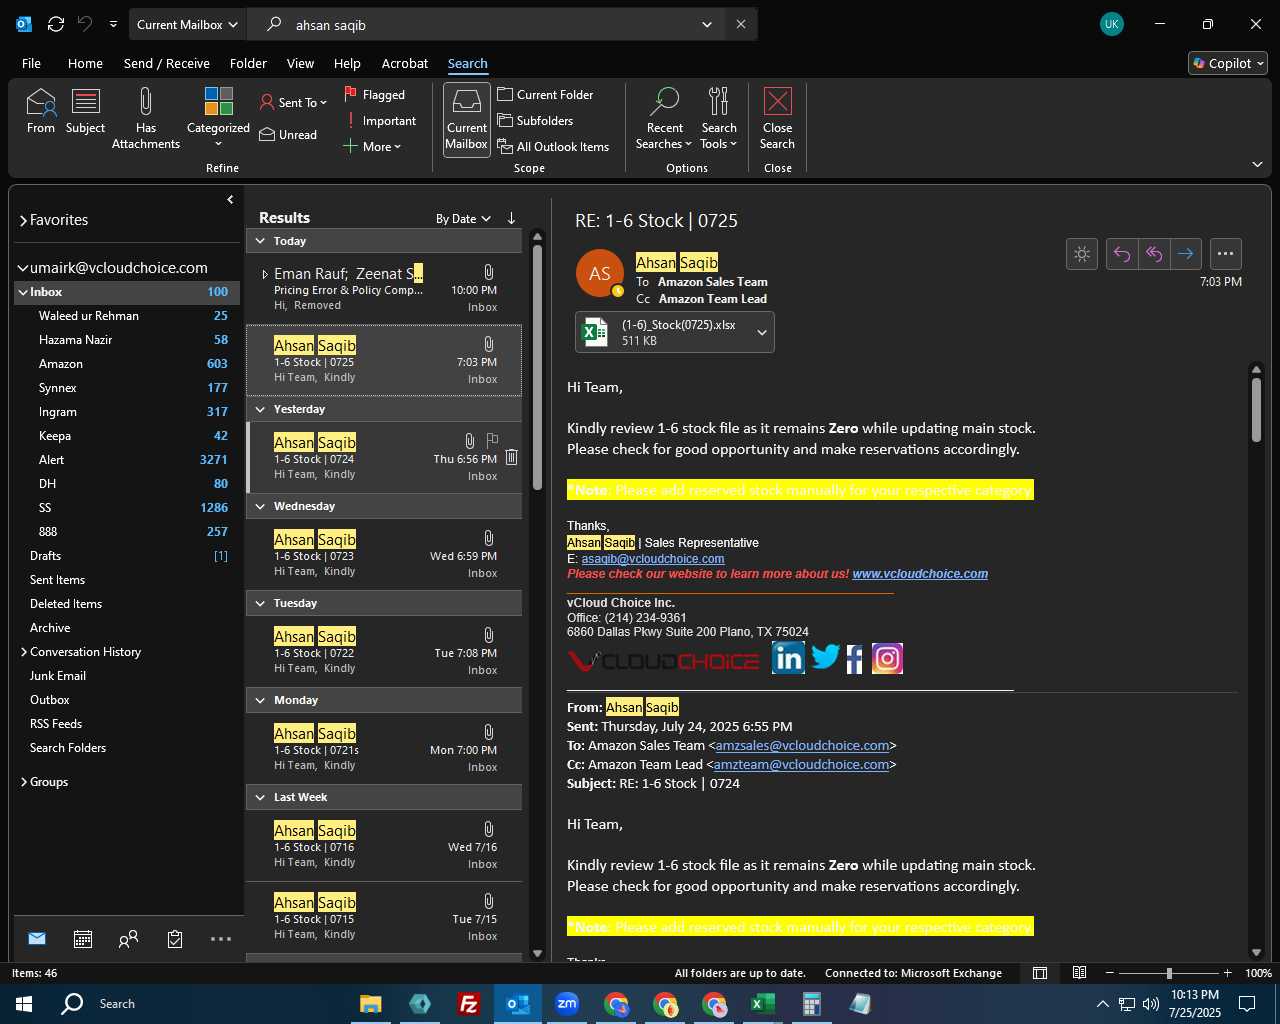Screen dimensions: 1280x1024
Task: Open the attachment options dropdown arrow
Action: [762, 332]
